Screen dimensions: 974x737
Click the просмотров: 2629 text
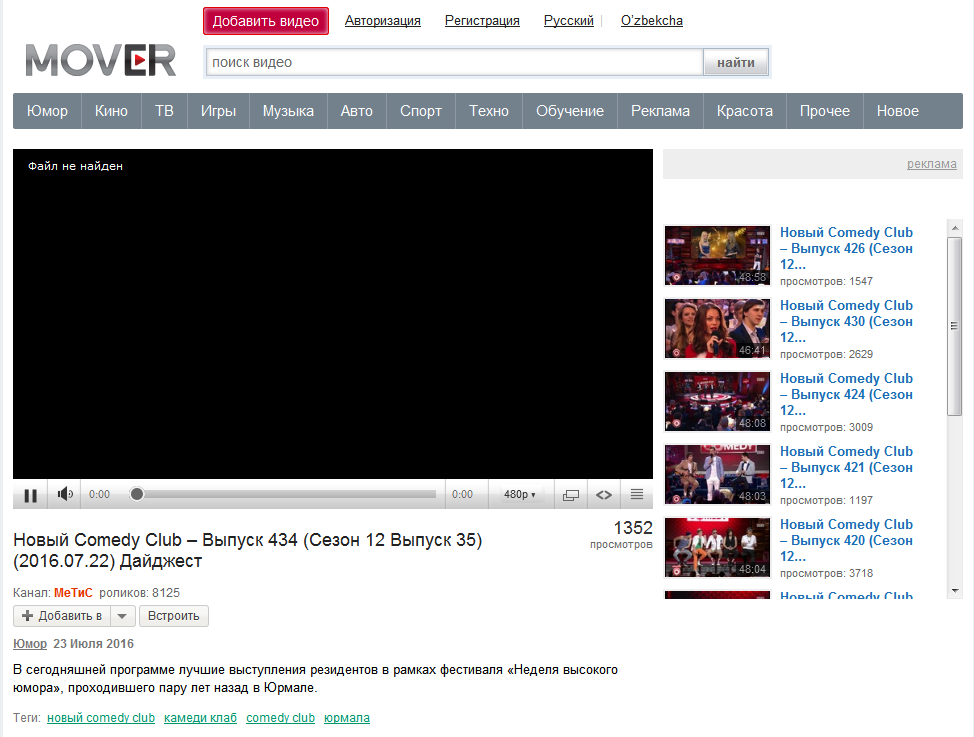[x=826, y=354]
